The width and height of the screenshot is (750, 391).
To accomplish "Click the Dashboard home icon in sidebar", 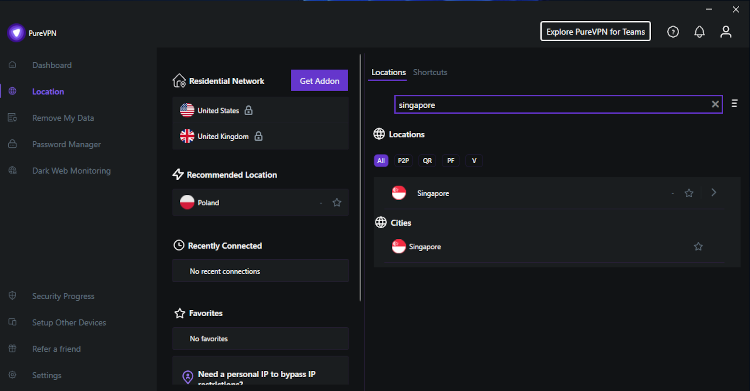I will (12, 65).
